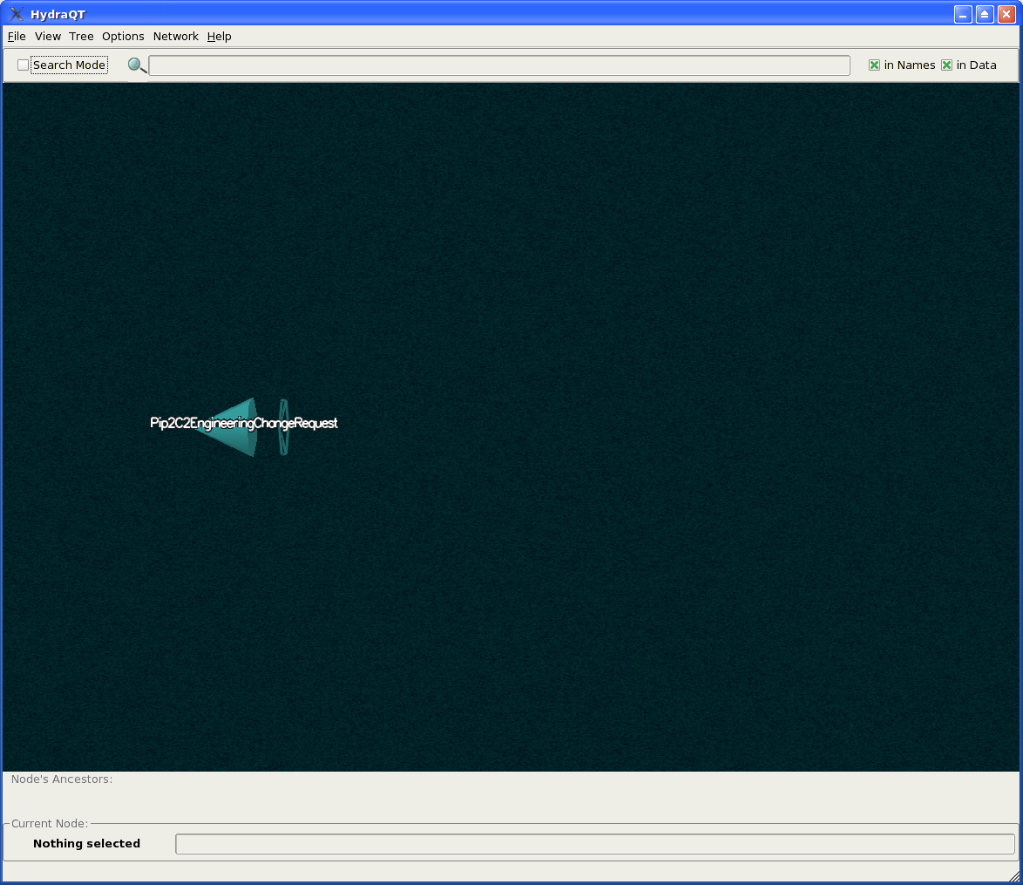The image size is (1023, 885).
Task: Open the Options menu
Action: (123, 37)
